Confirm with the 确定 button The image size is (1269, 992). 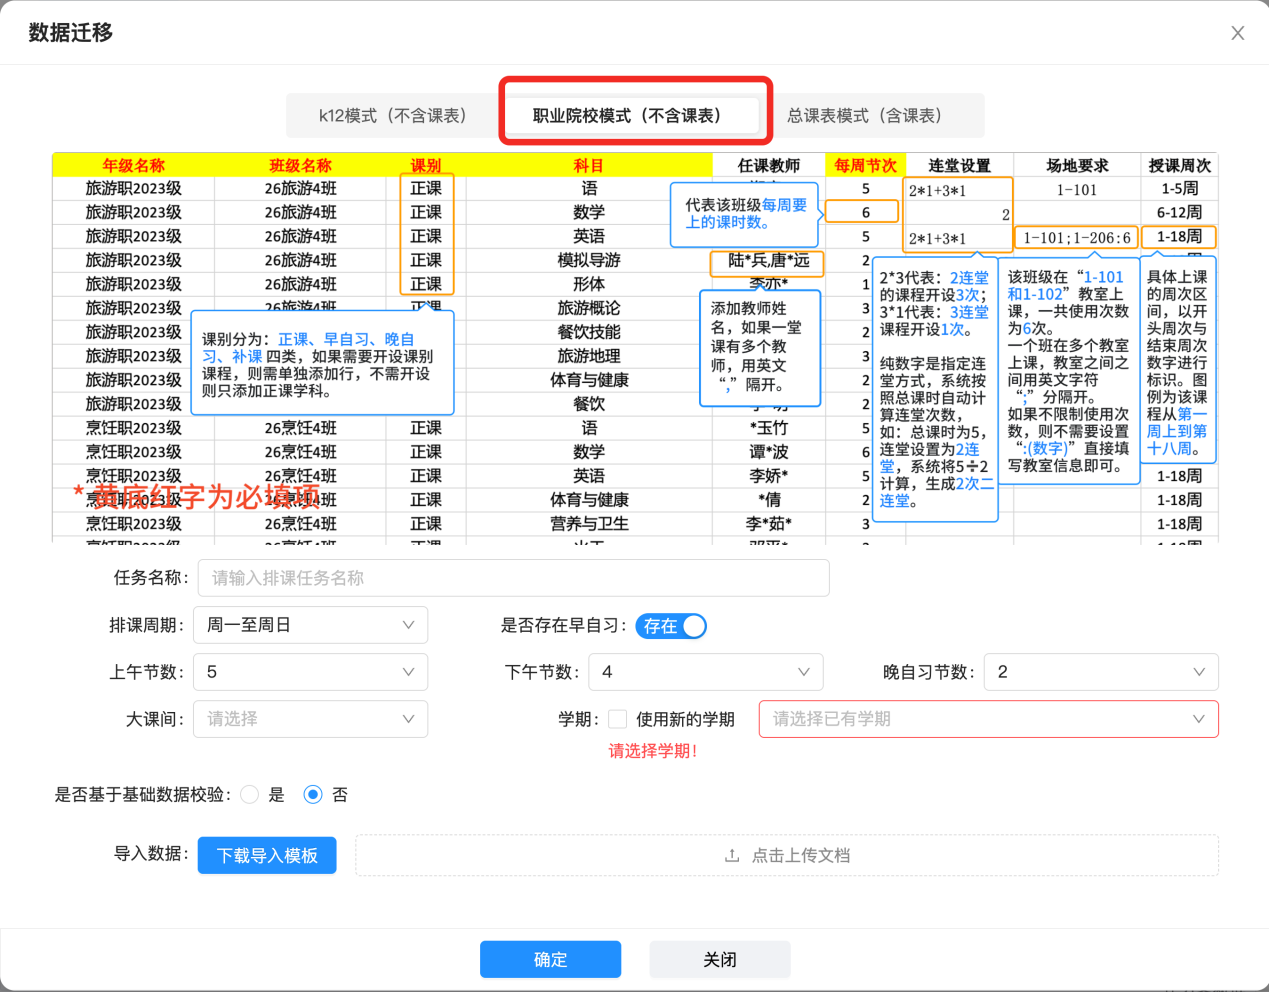(550, 960)
